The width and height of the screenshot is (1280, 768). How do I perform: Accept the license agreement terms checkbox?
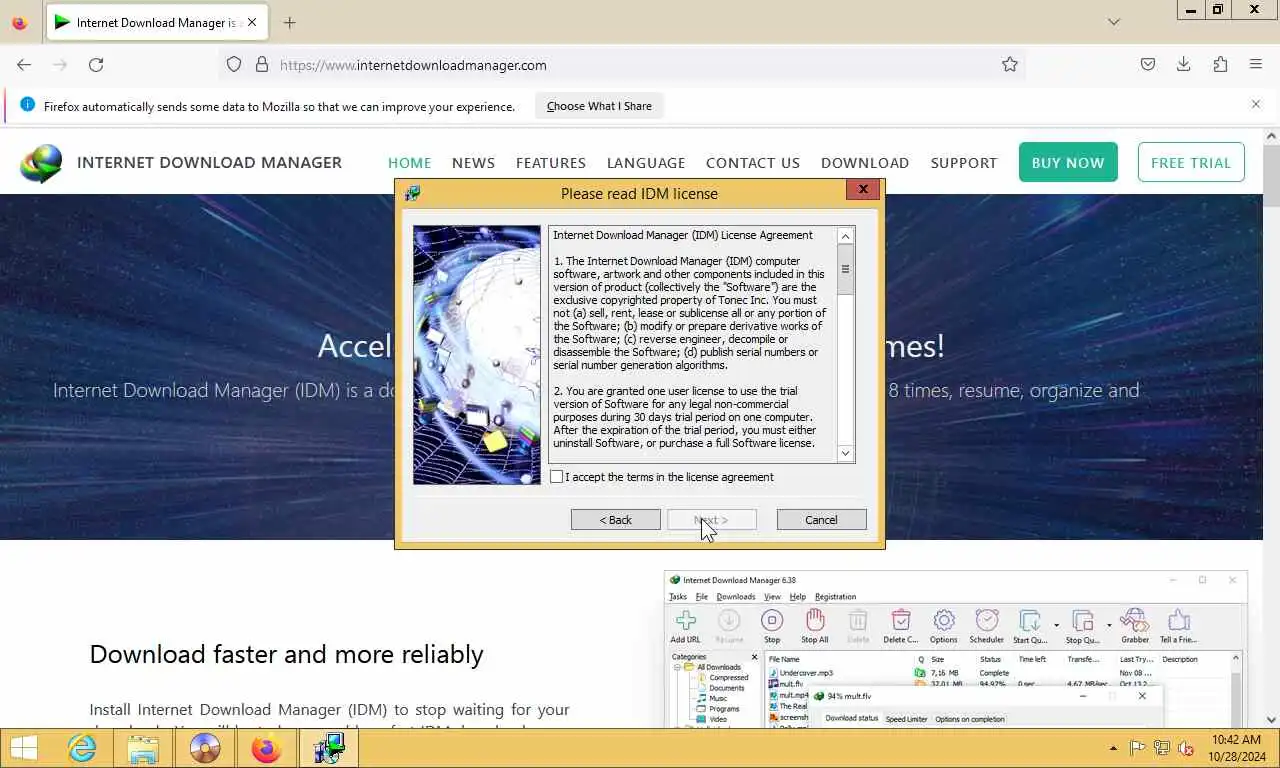tap(557, 477)
